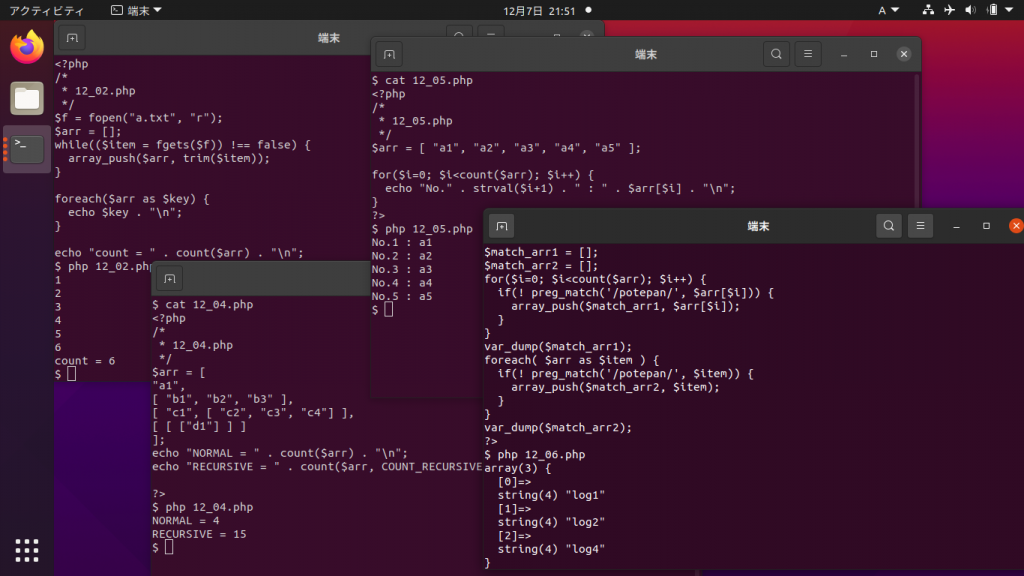The width and height of the screenshot is (1024, 576).
Task: Open the 端末 app menu dropdown in top bar
Action: click(135, 11)
